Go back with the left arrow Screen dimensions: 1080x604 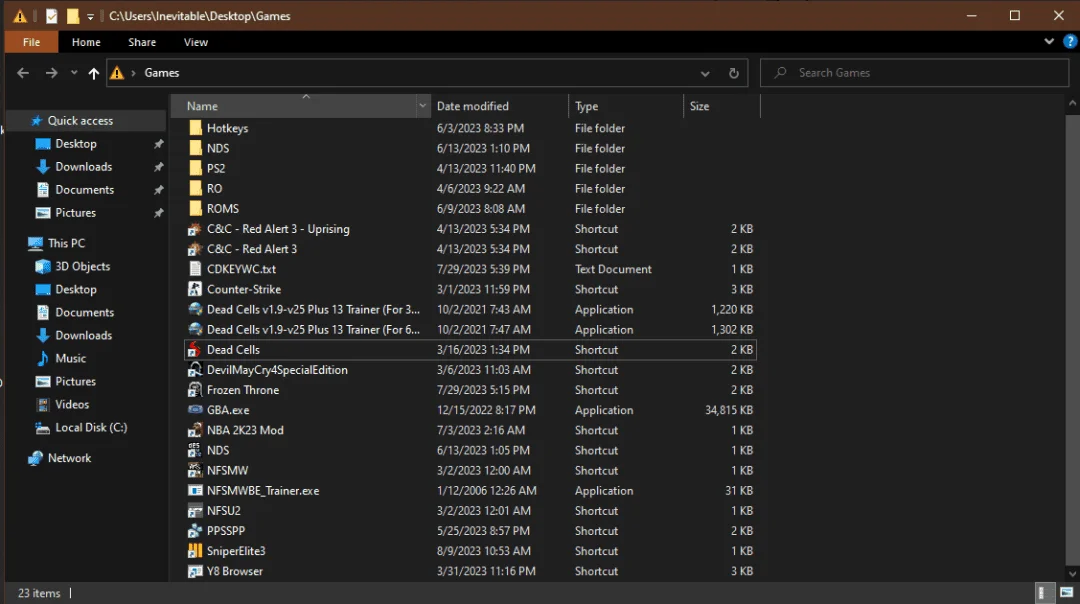pos(23,73)
